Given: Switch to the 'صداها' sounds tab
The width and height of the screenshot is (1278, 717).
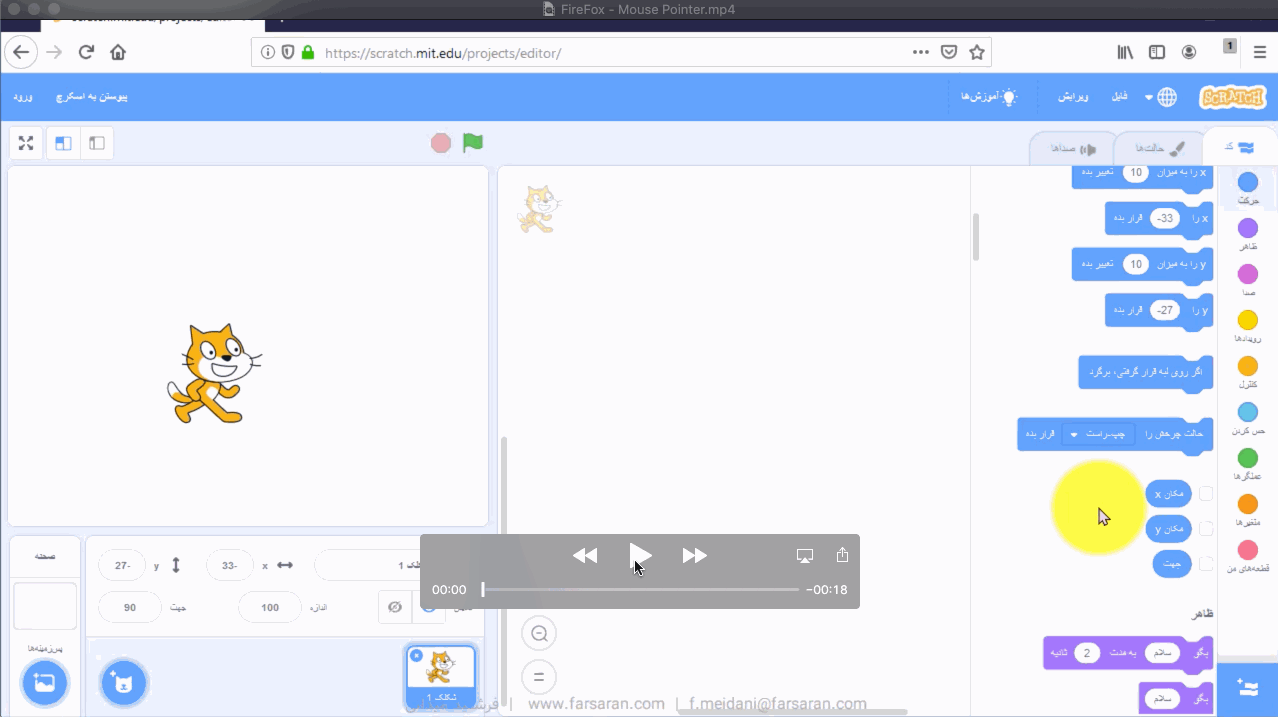Looking at the screenshot, I should (1074, 148).
